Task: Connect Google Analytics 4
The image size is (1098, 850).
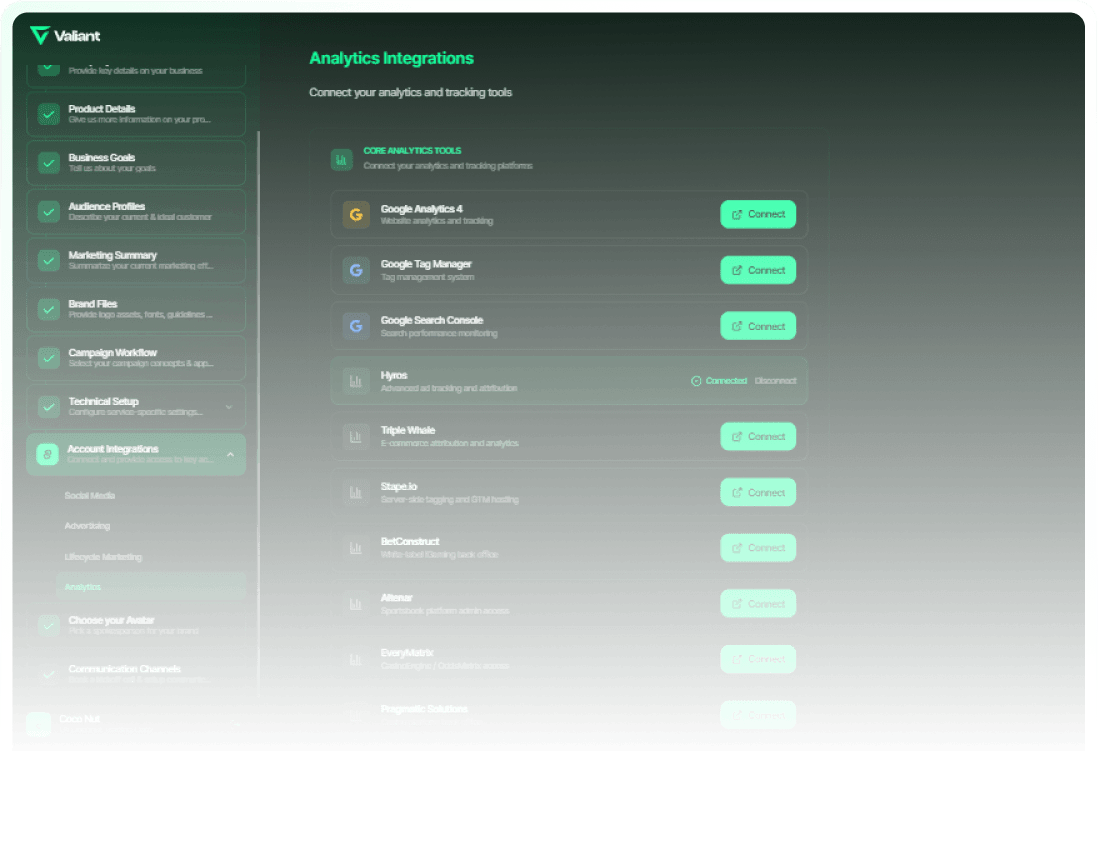Action: [x=758, y=214]
